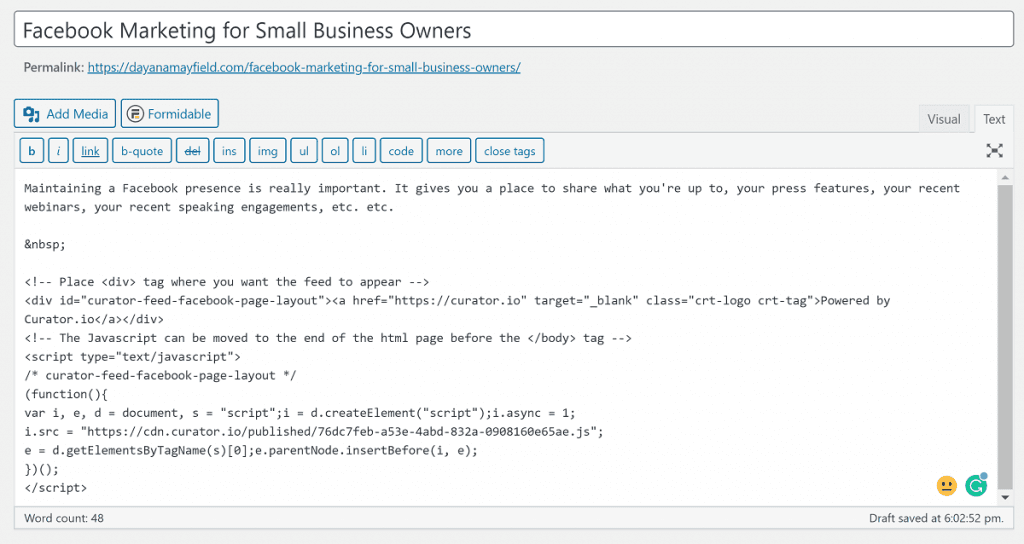Screen dimensions: 1024x544
Task: Switch to the Visual editor tab
Action: pos(944,119)
